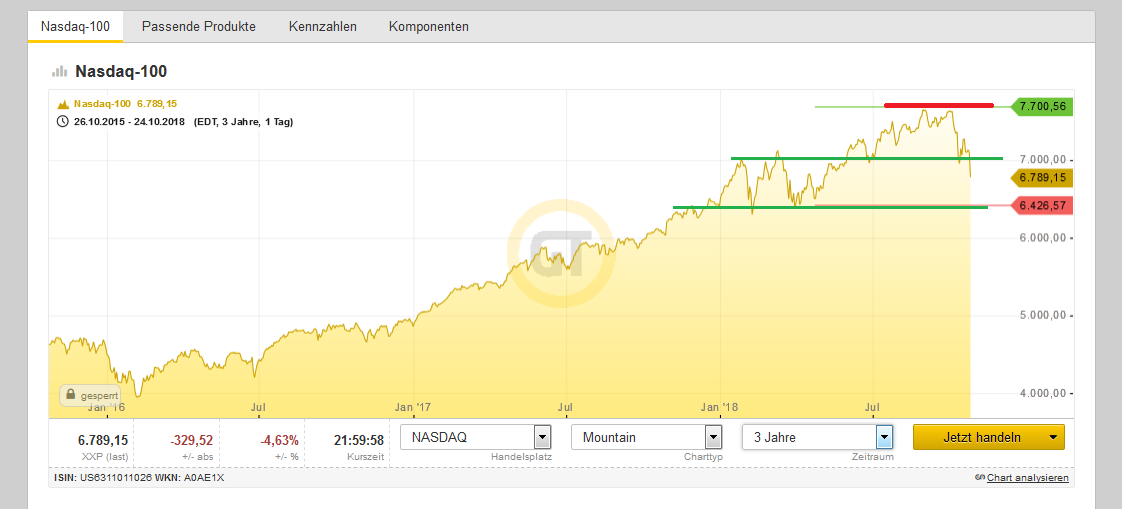Select the current price tag 6.789,15

click(x=1042, y=178)
